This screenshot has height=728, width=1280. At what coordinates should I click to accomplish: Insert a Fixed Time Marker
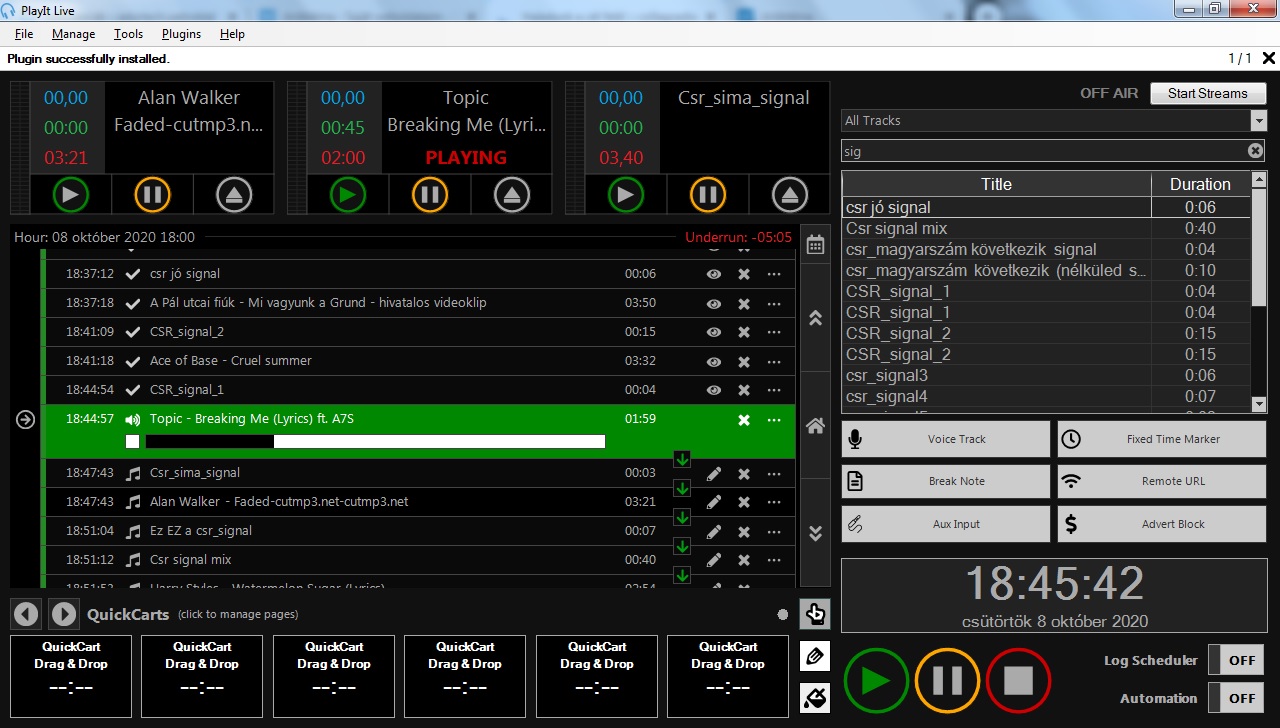1162,439
